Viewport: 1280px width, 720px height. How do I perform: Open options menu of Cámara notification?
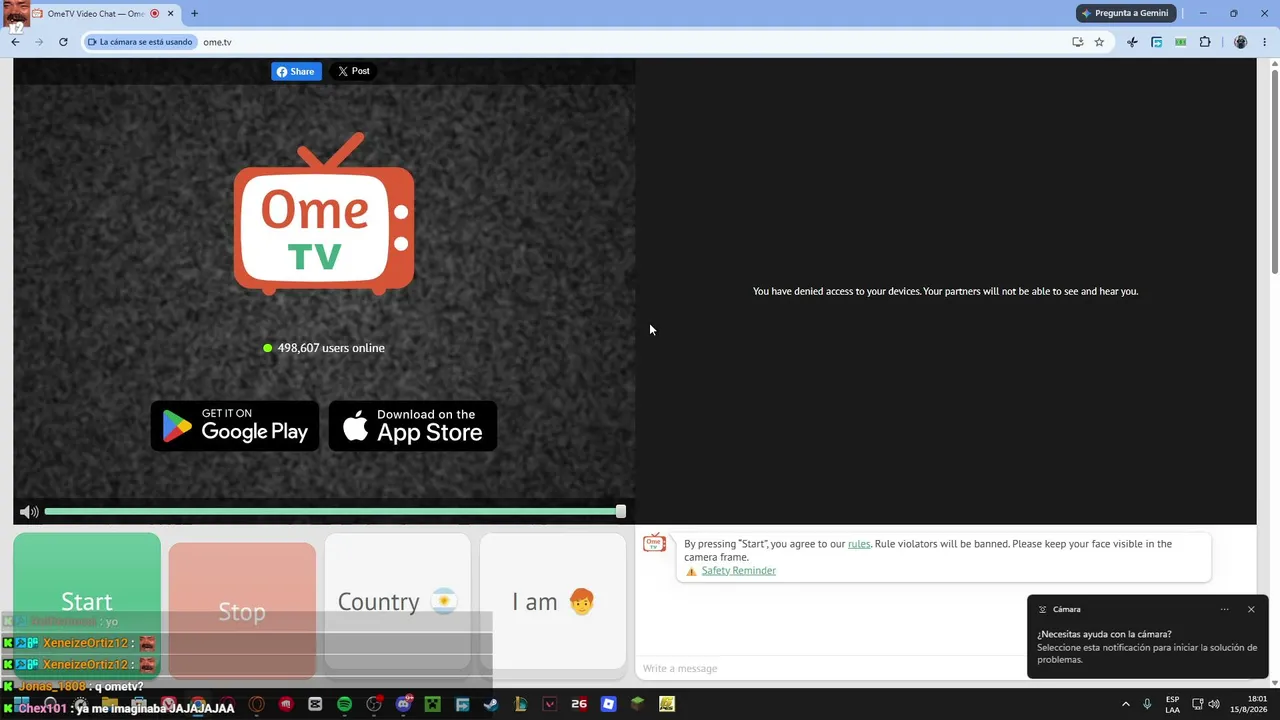[x=1224, y=609]
